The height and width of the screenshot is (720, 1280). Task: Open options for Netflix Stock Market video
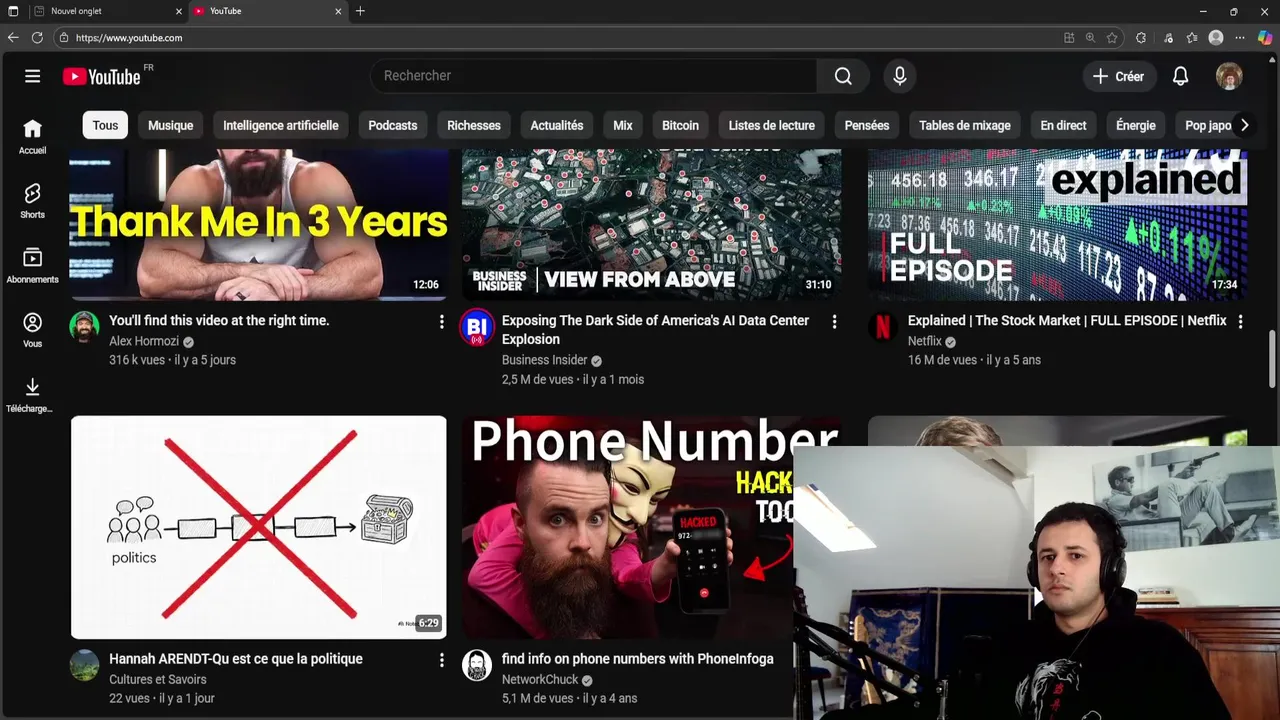pyautogui.click(x=1240, y=321)
